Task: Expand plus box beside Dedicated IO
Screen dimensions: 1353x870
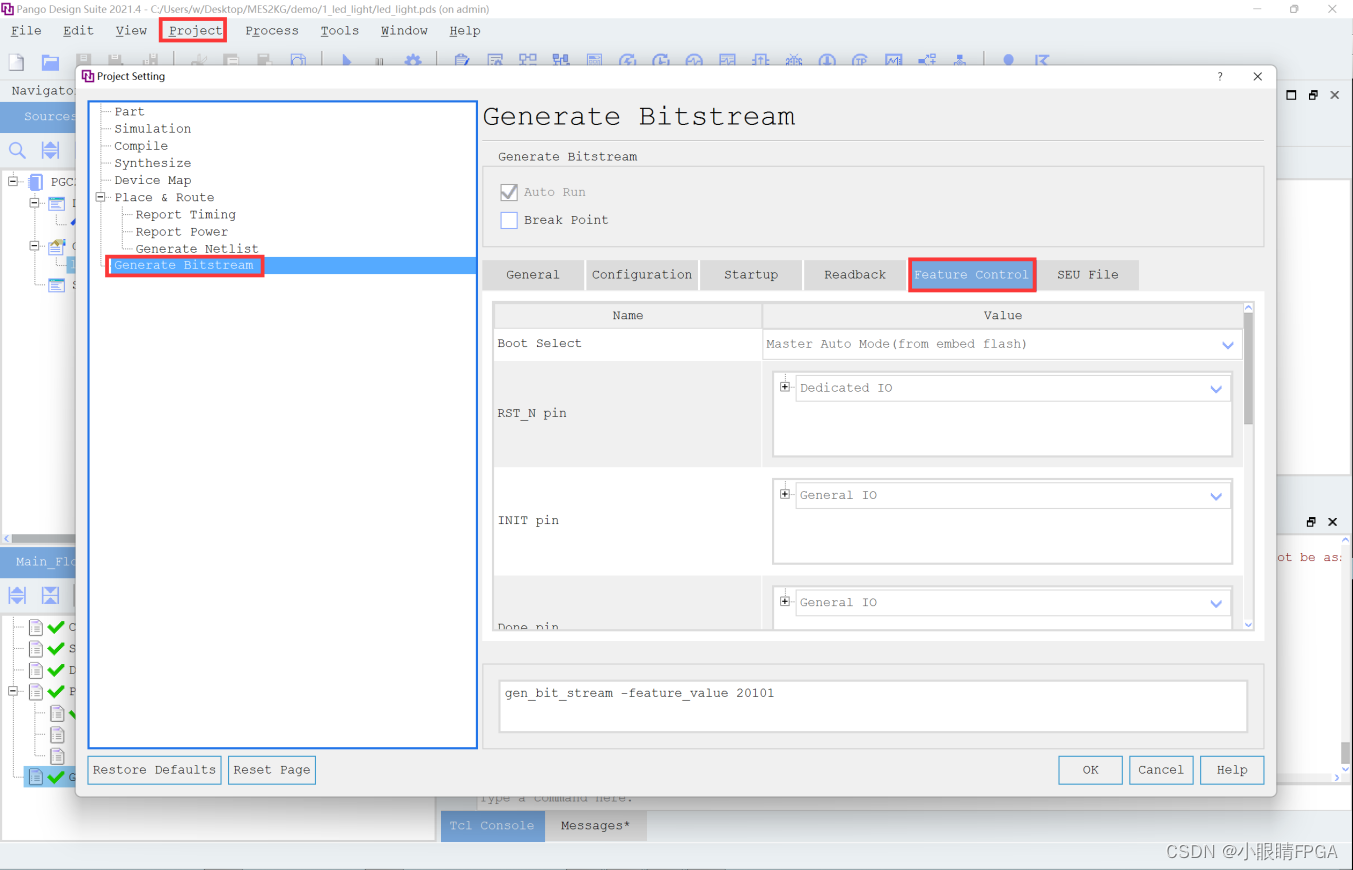Action: tap(785, 387)
